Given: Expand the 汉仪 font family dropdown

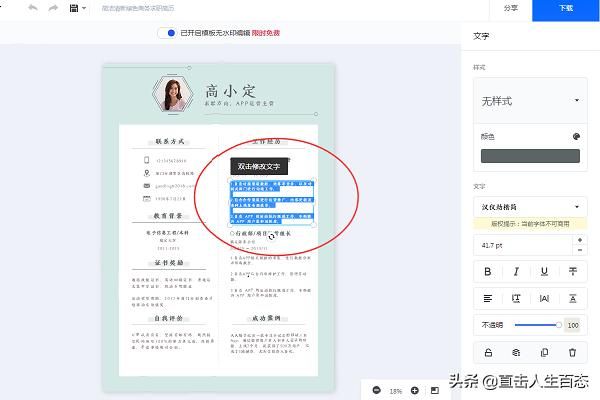Looking at the screenshot, I should point(530,207).
